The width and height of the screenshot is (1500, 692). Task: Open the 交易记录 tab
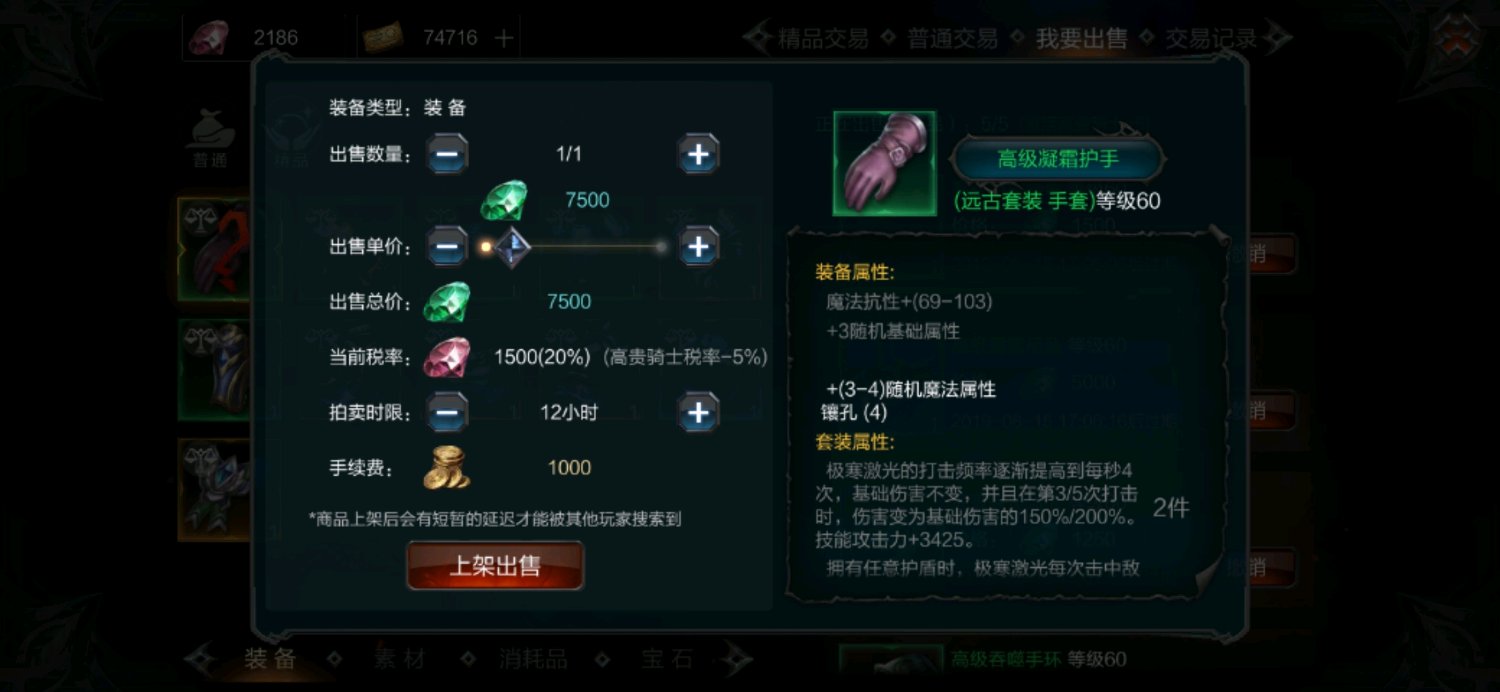point(1210,39)
